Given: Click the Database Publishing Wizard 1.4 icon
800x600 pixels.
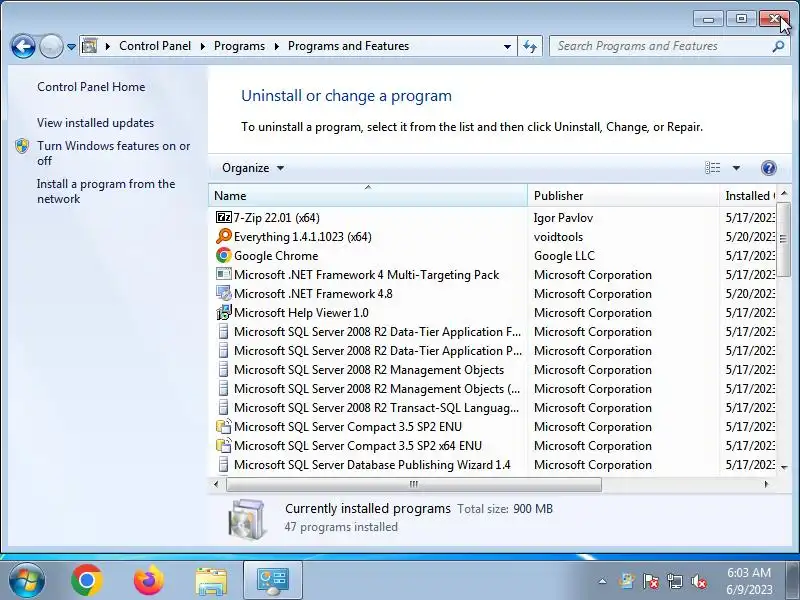Looking at the screenshot, I should pyautogui.click(x=223, y=464).
